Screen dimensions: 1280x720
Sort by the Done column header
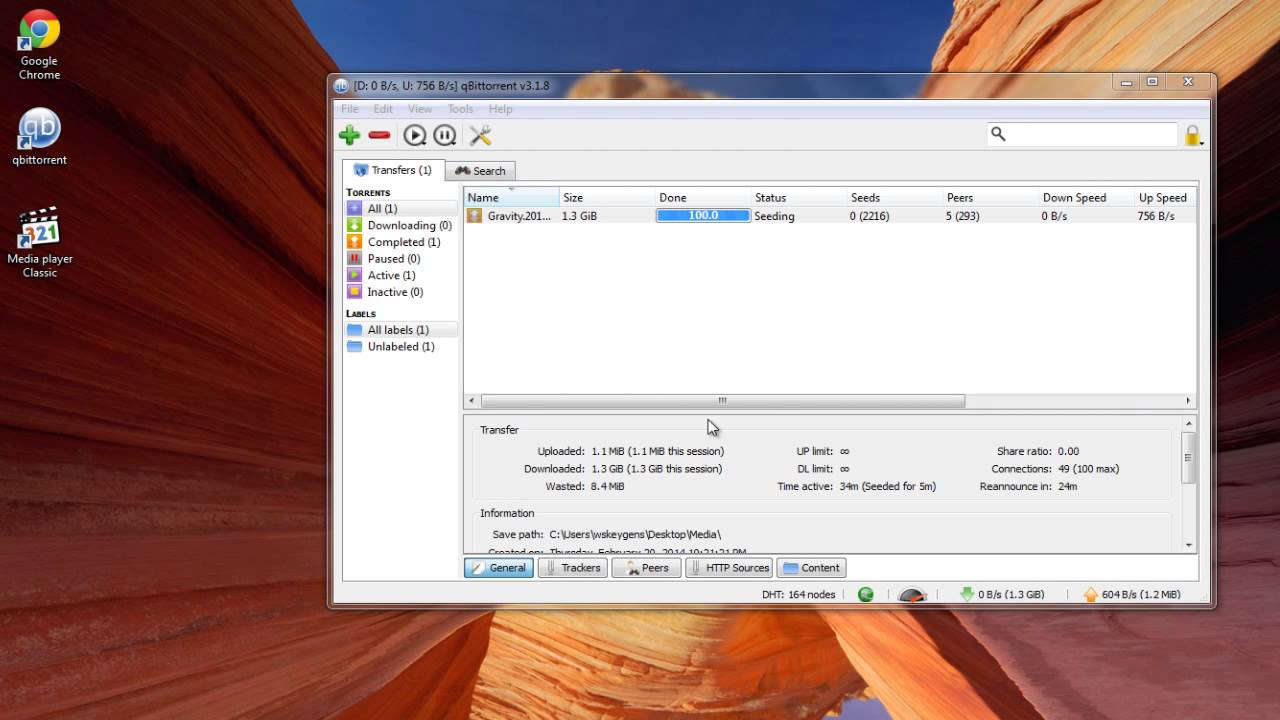[703, 197]
